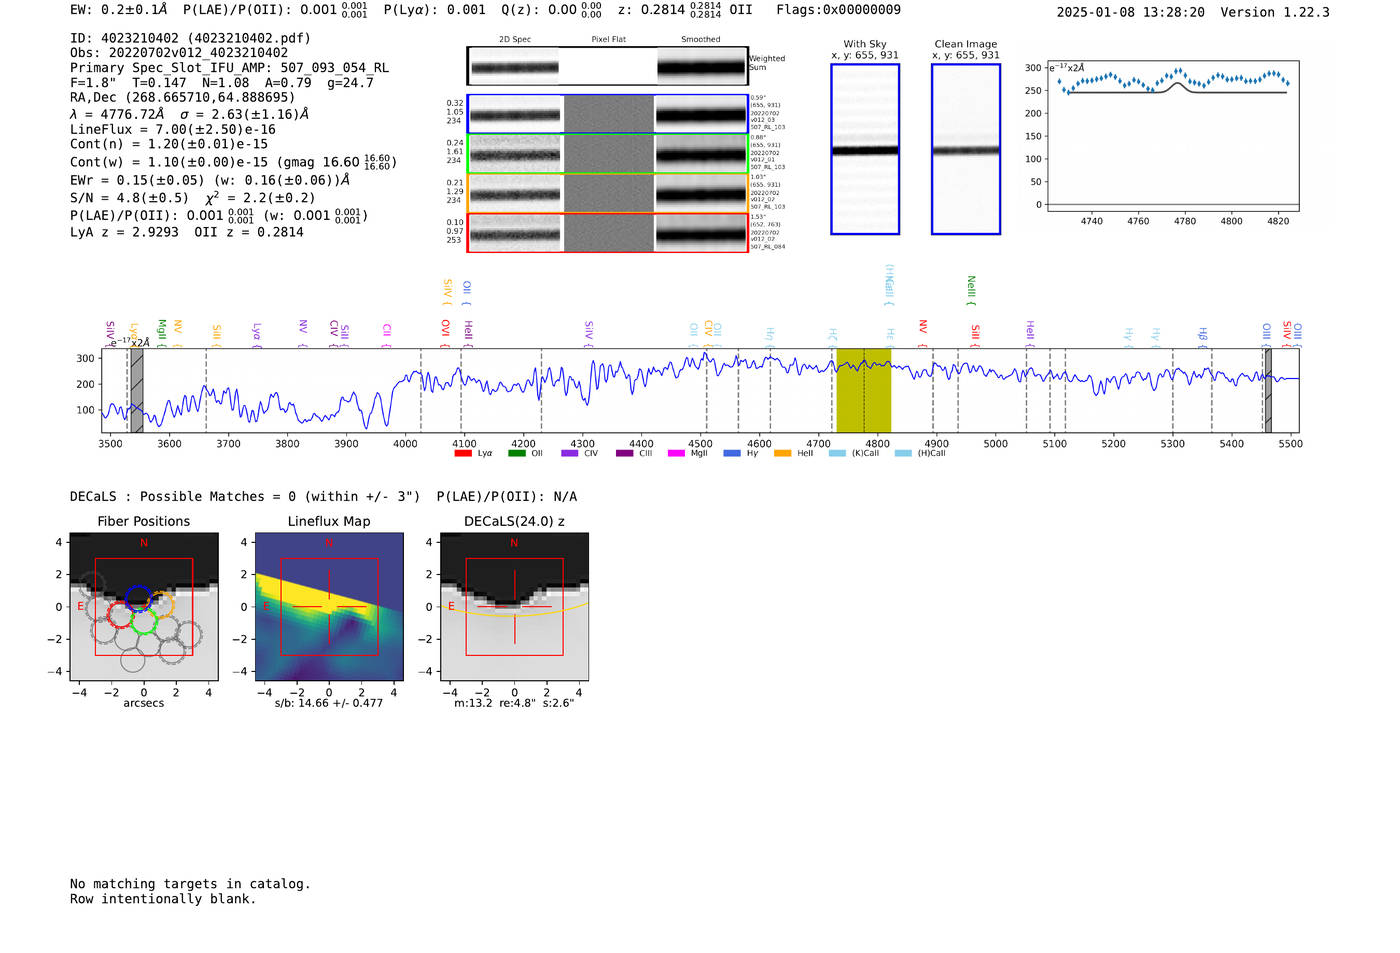The width and height of the screenshot is (1400, 953).
Task: Open the Fiber Positions map
Action: pos(144,607)
